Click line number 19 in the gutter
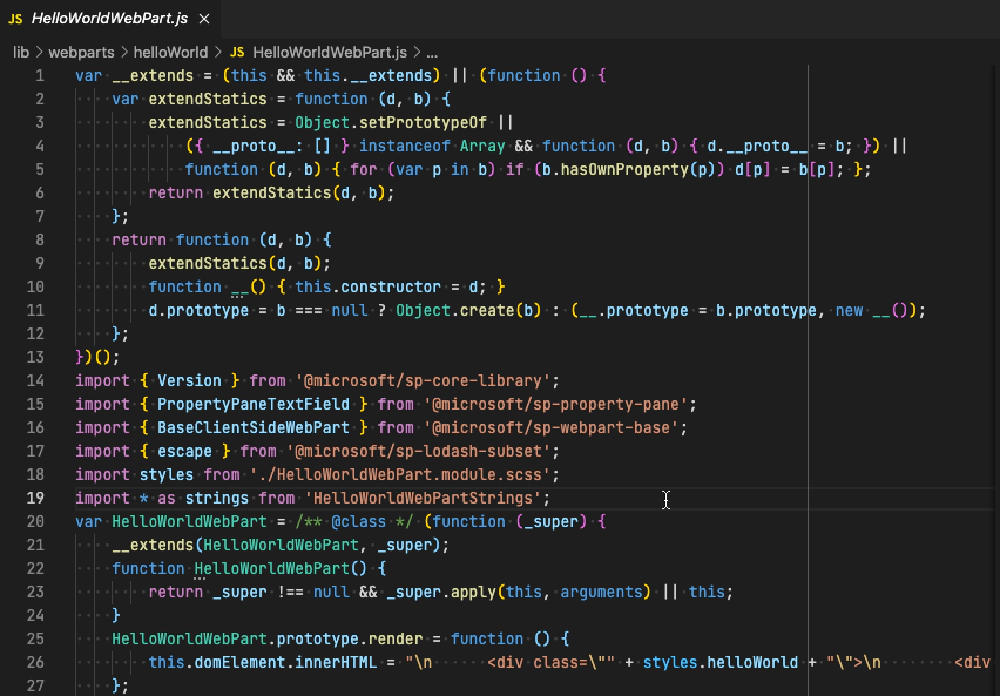Screen dimensions: 1000x696 click(x=35, y=498)
